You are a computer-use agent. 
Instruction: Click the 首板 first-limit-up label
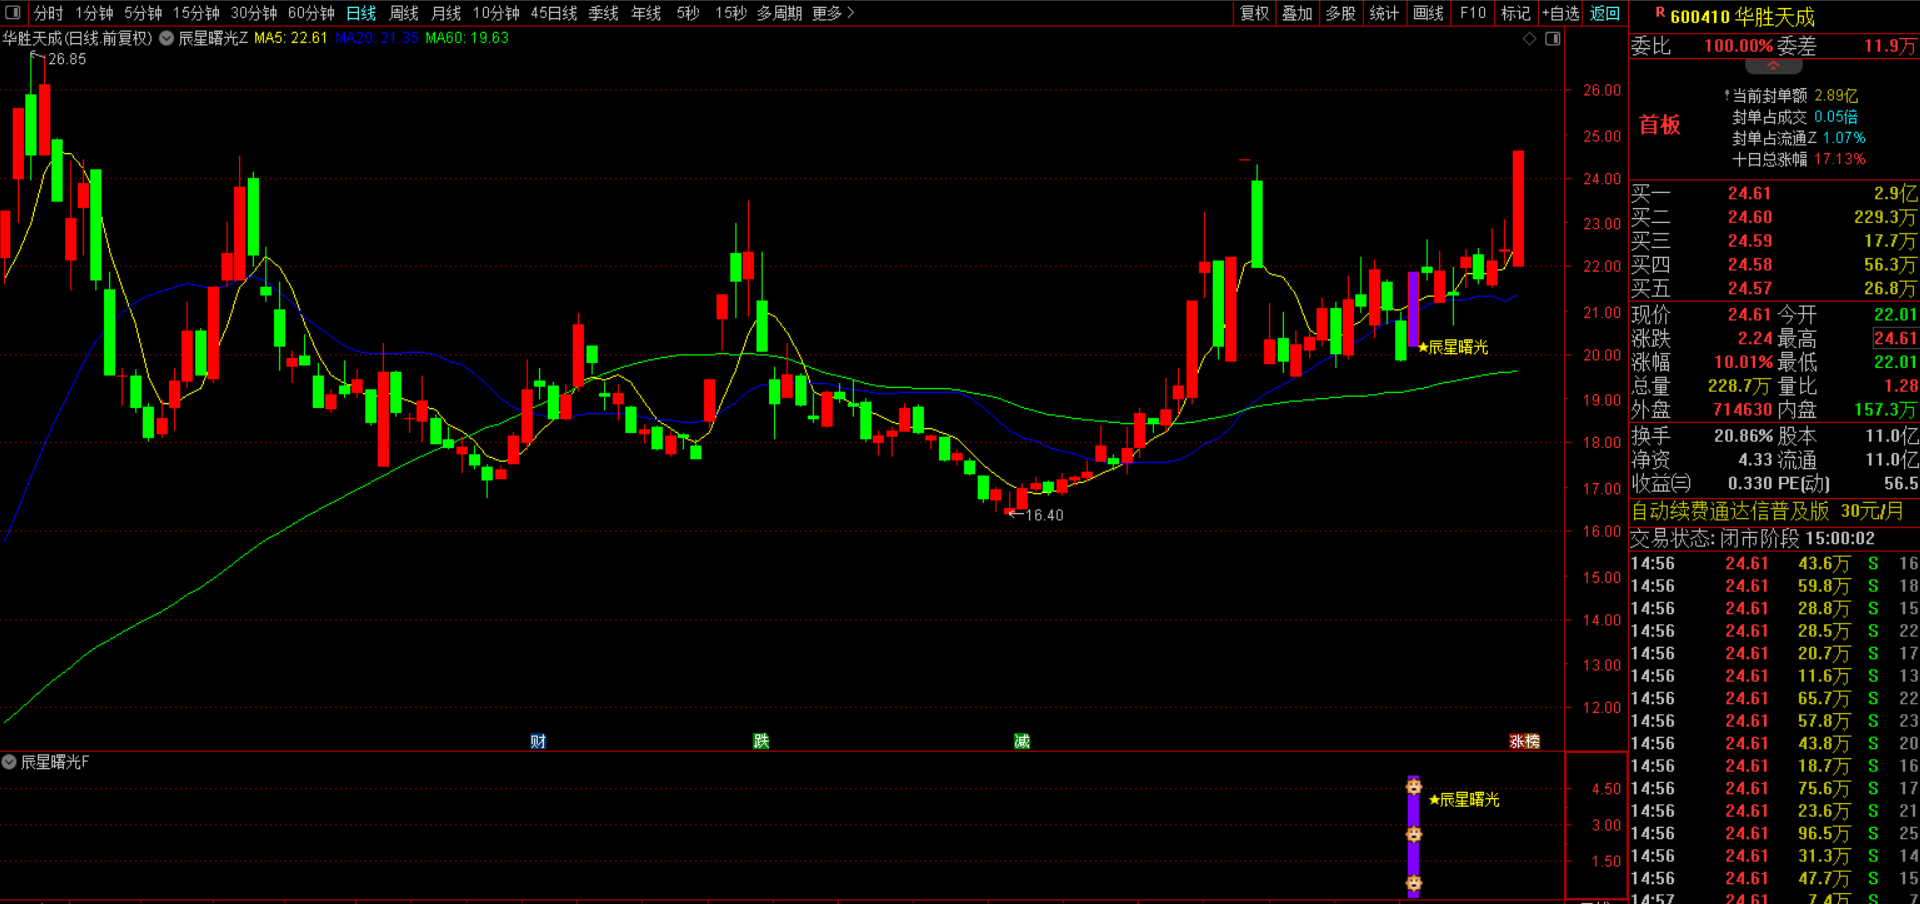coord(1659,124)
